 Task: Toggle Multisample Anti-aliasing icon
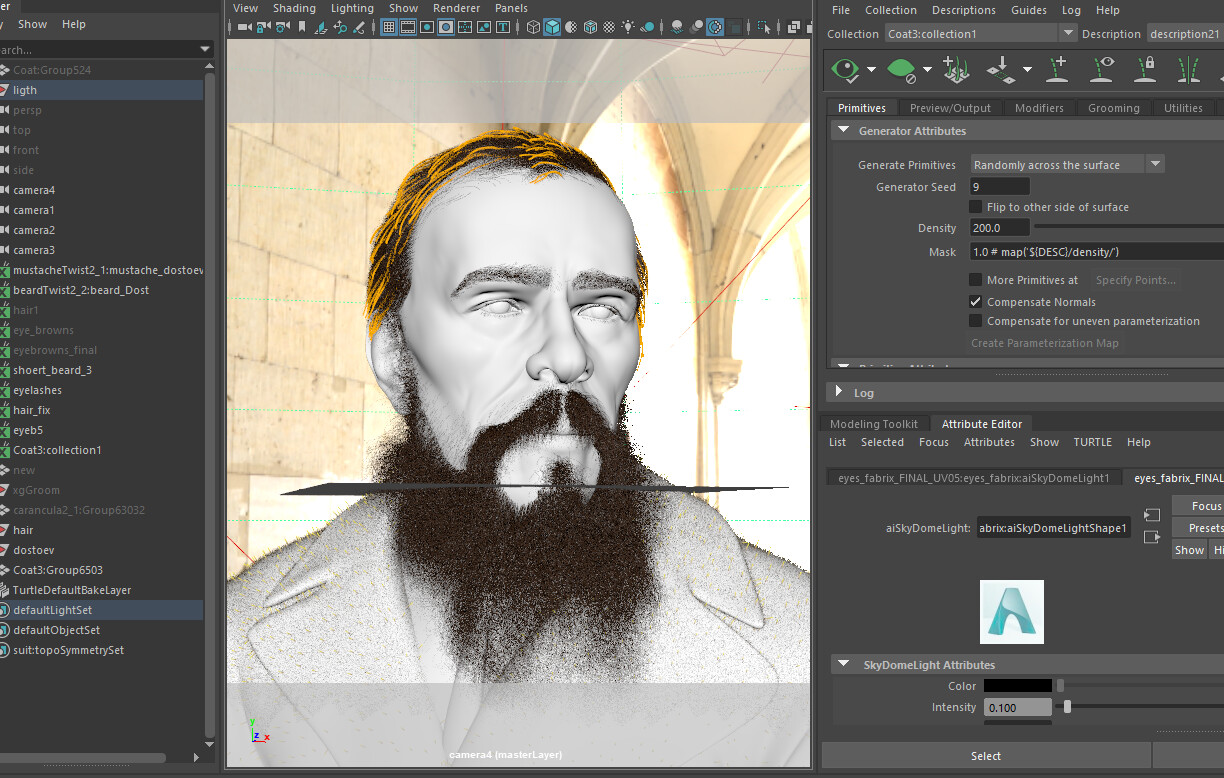click(714, 27)
